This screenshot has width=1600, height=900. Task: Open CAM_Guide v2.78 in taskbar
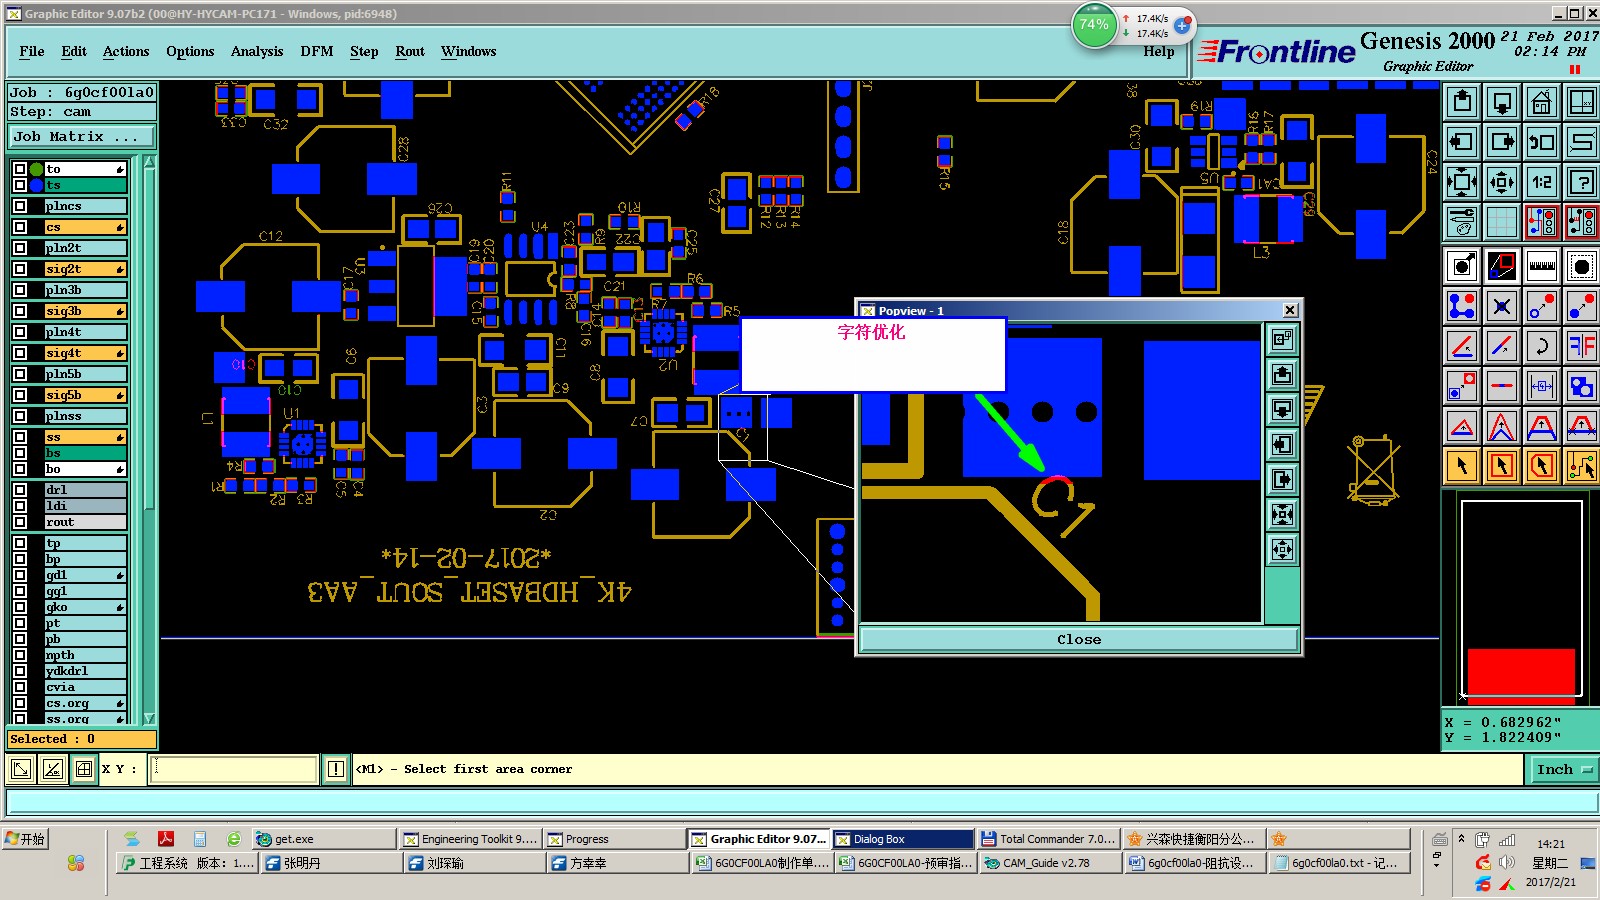pos(1049,862)
